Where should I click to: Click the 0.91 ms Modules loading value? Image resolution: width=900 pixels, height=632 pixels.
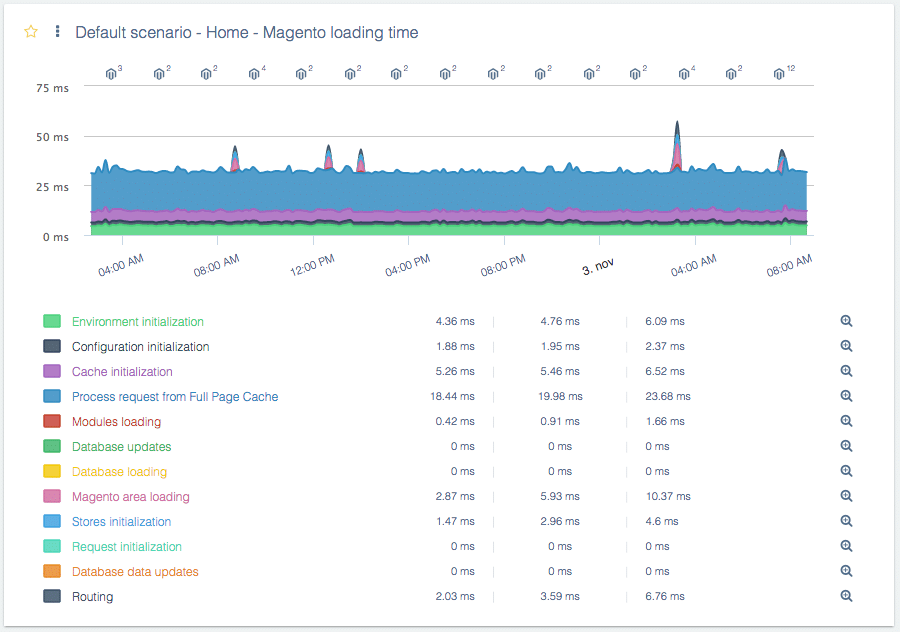click(560, 421)
